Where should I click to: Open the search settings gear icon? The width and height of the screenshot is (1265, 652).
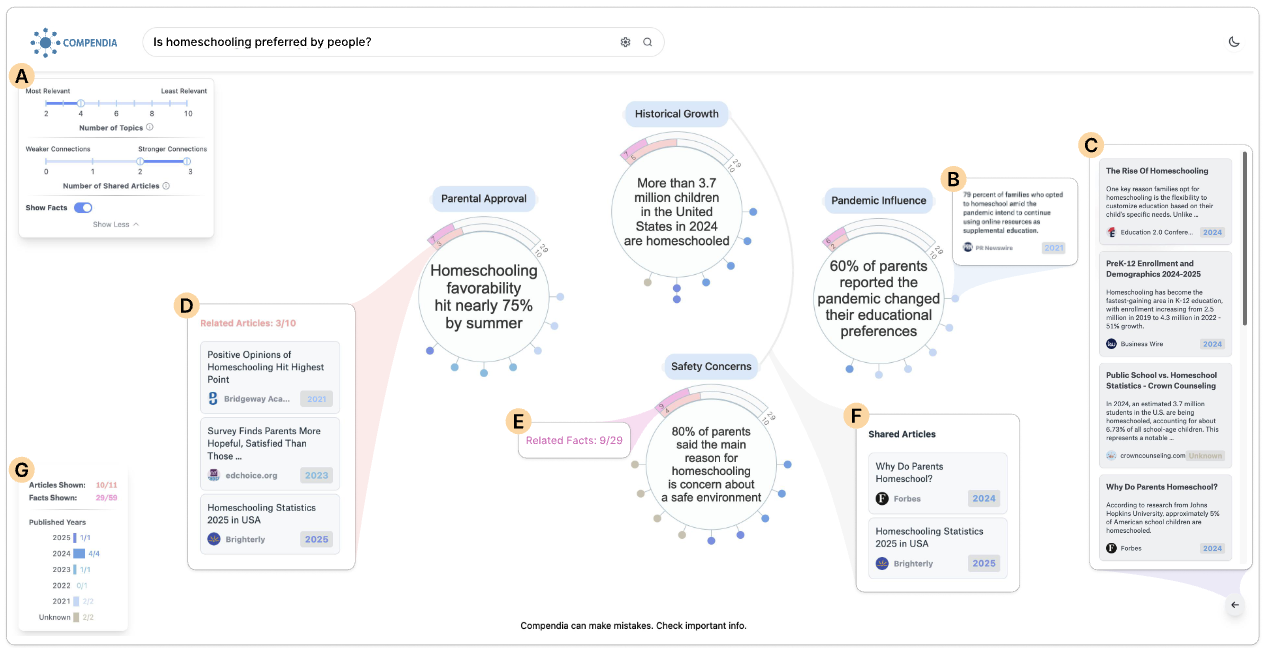click(625, 42)
